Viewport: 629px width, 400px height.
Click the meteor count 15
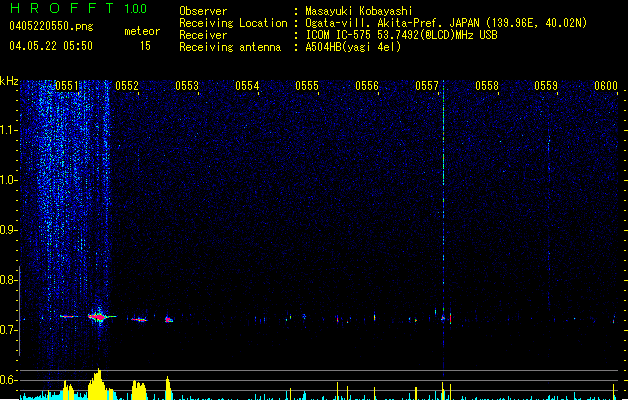(145, 46)
